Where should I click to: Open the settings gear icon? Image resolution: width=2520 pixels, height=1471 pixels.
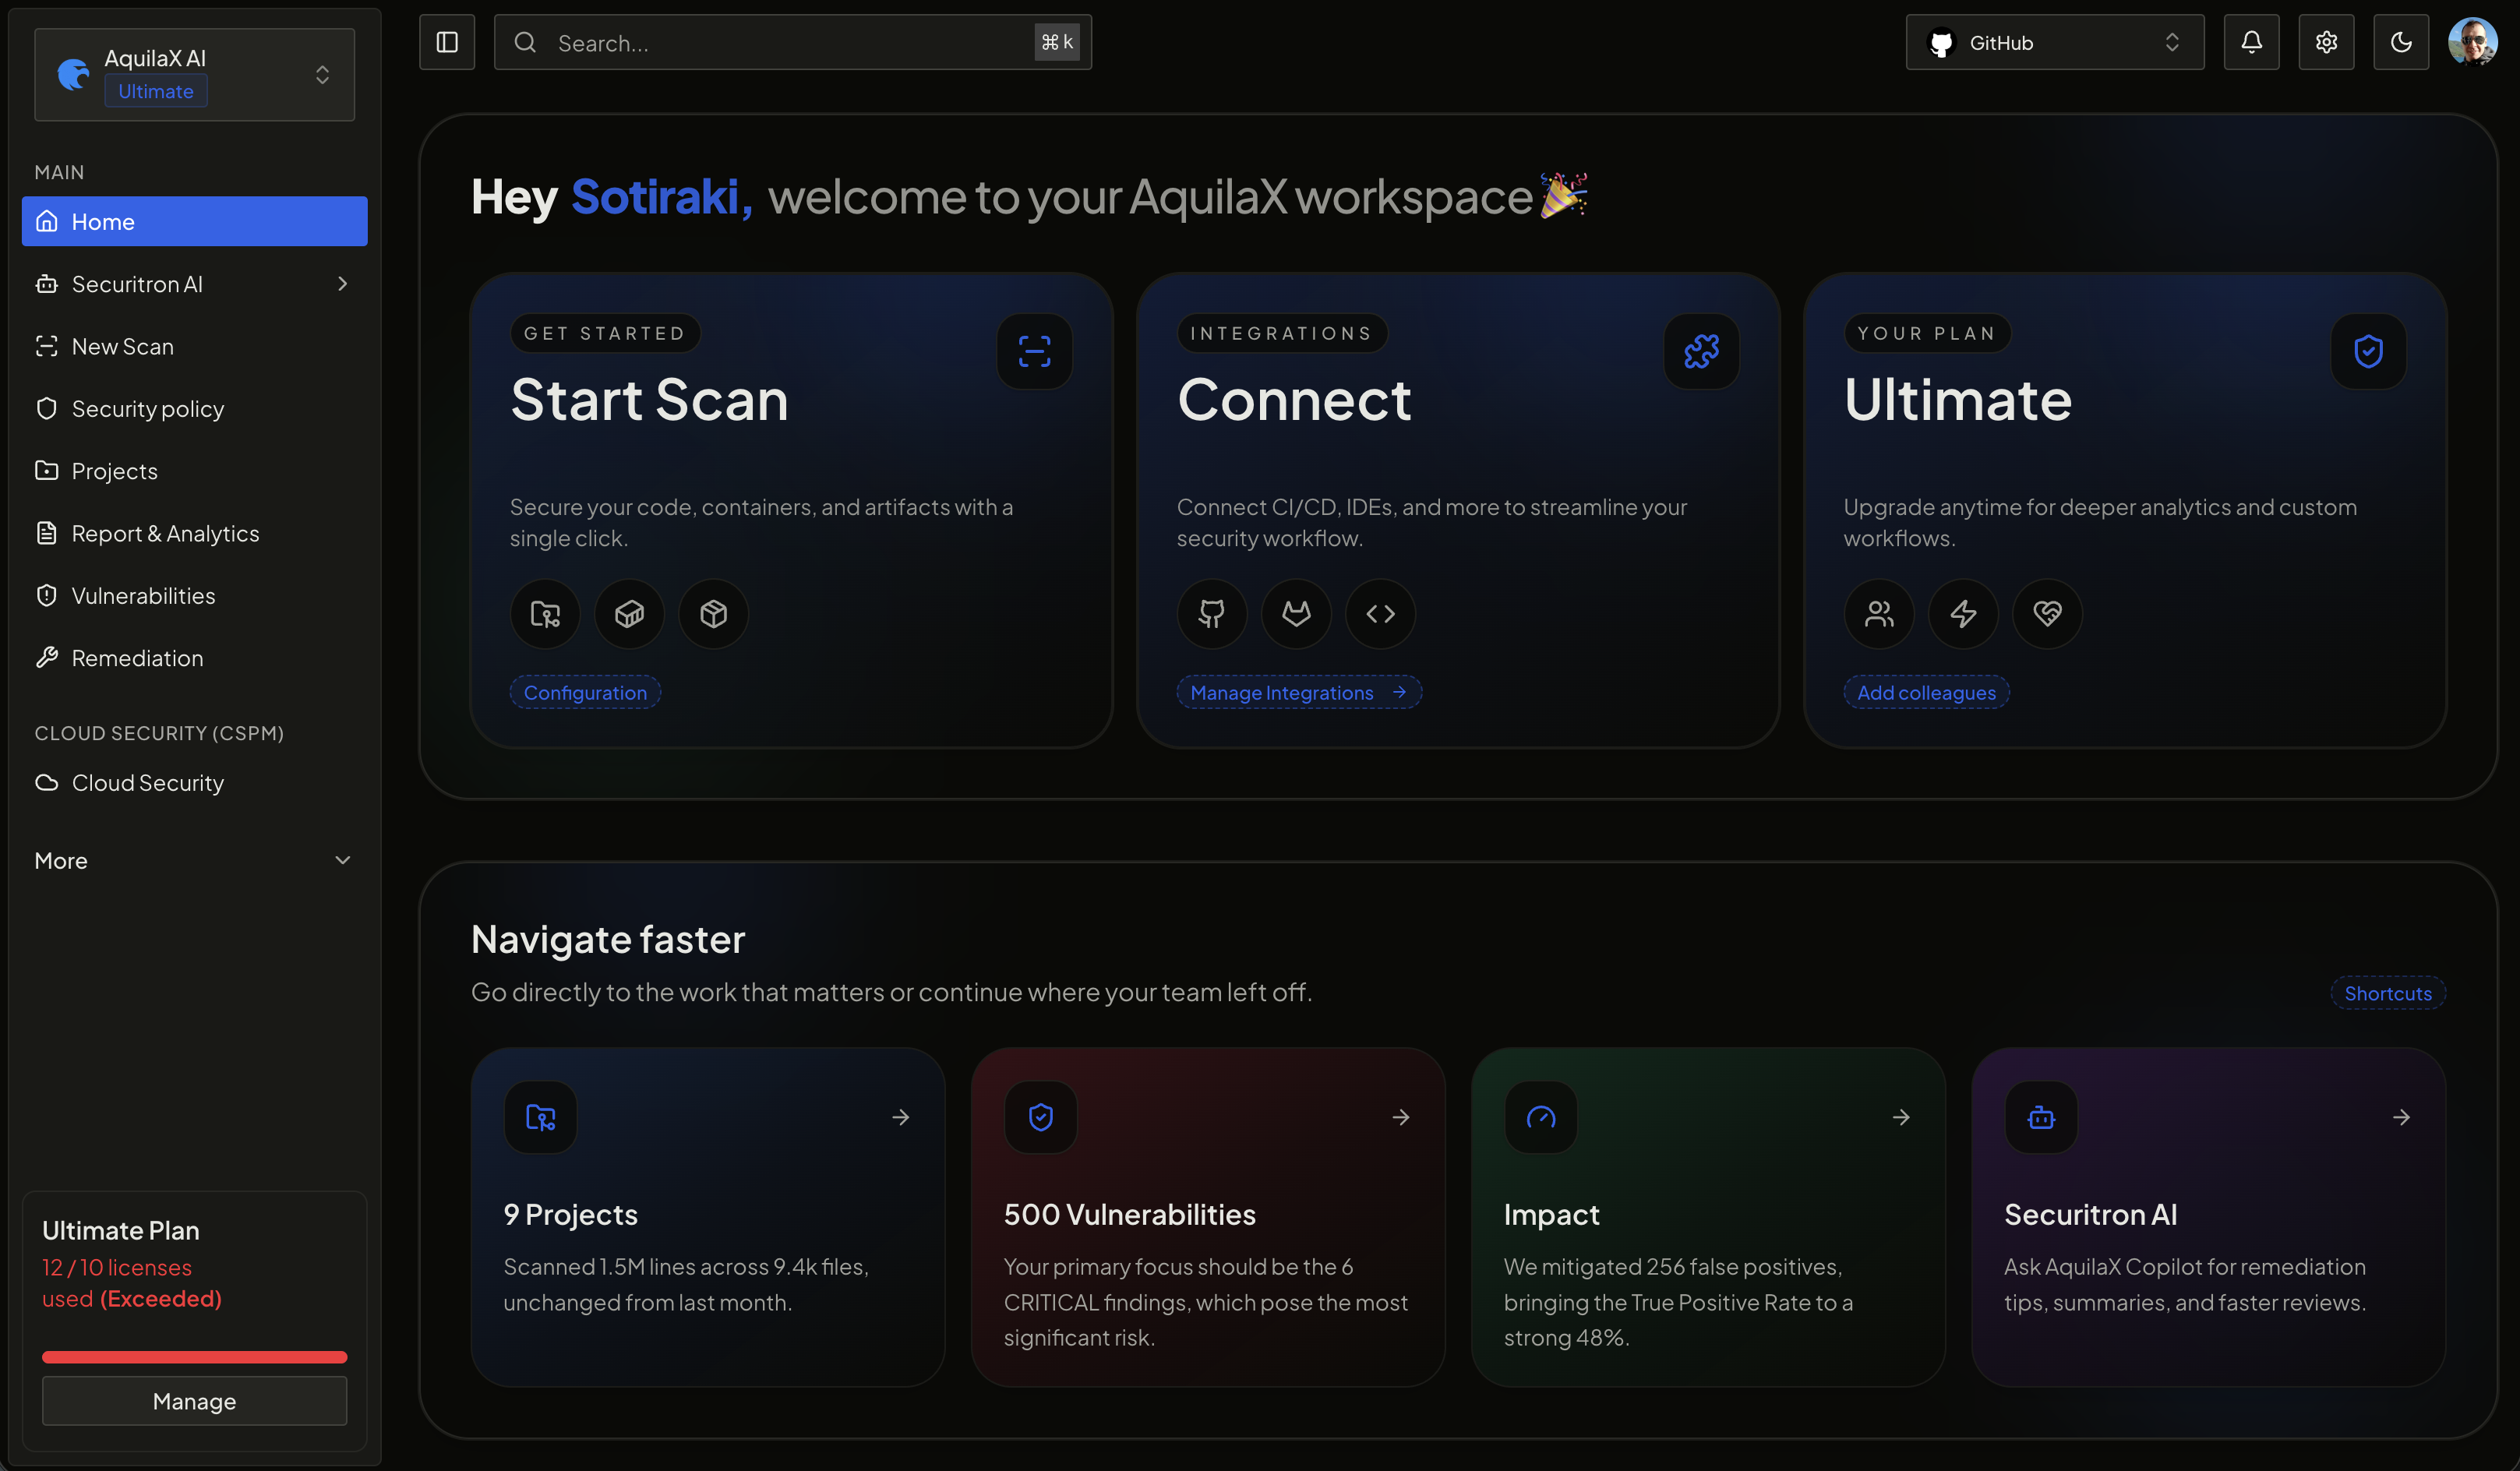tap(2326, 42)
